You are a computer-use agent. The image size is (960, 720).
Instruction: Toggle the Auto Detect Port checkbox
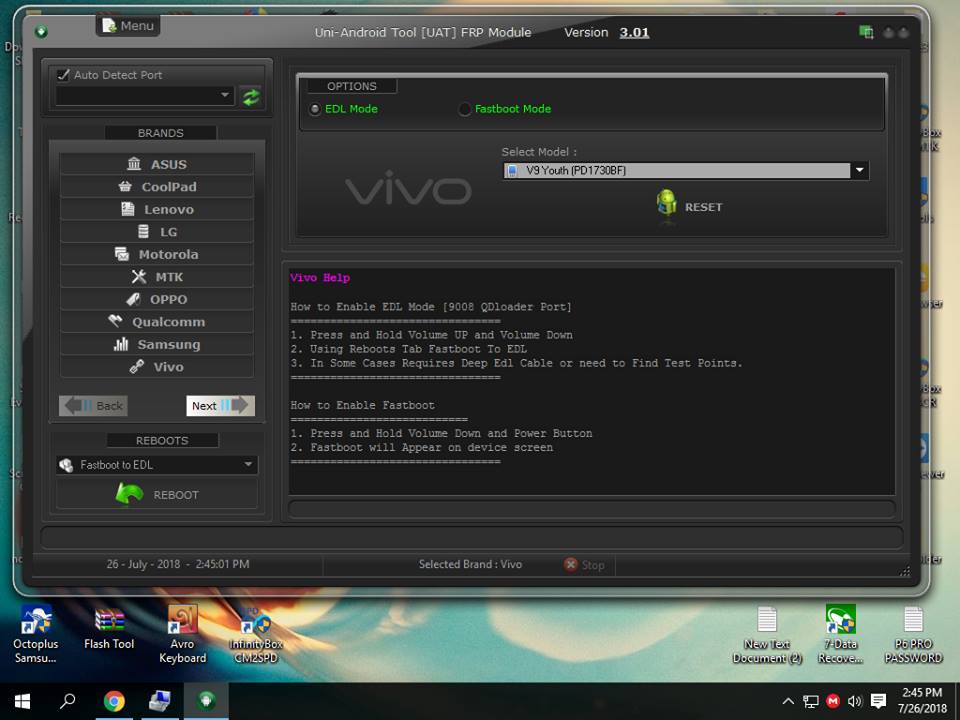(62, 75)
